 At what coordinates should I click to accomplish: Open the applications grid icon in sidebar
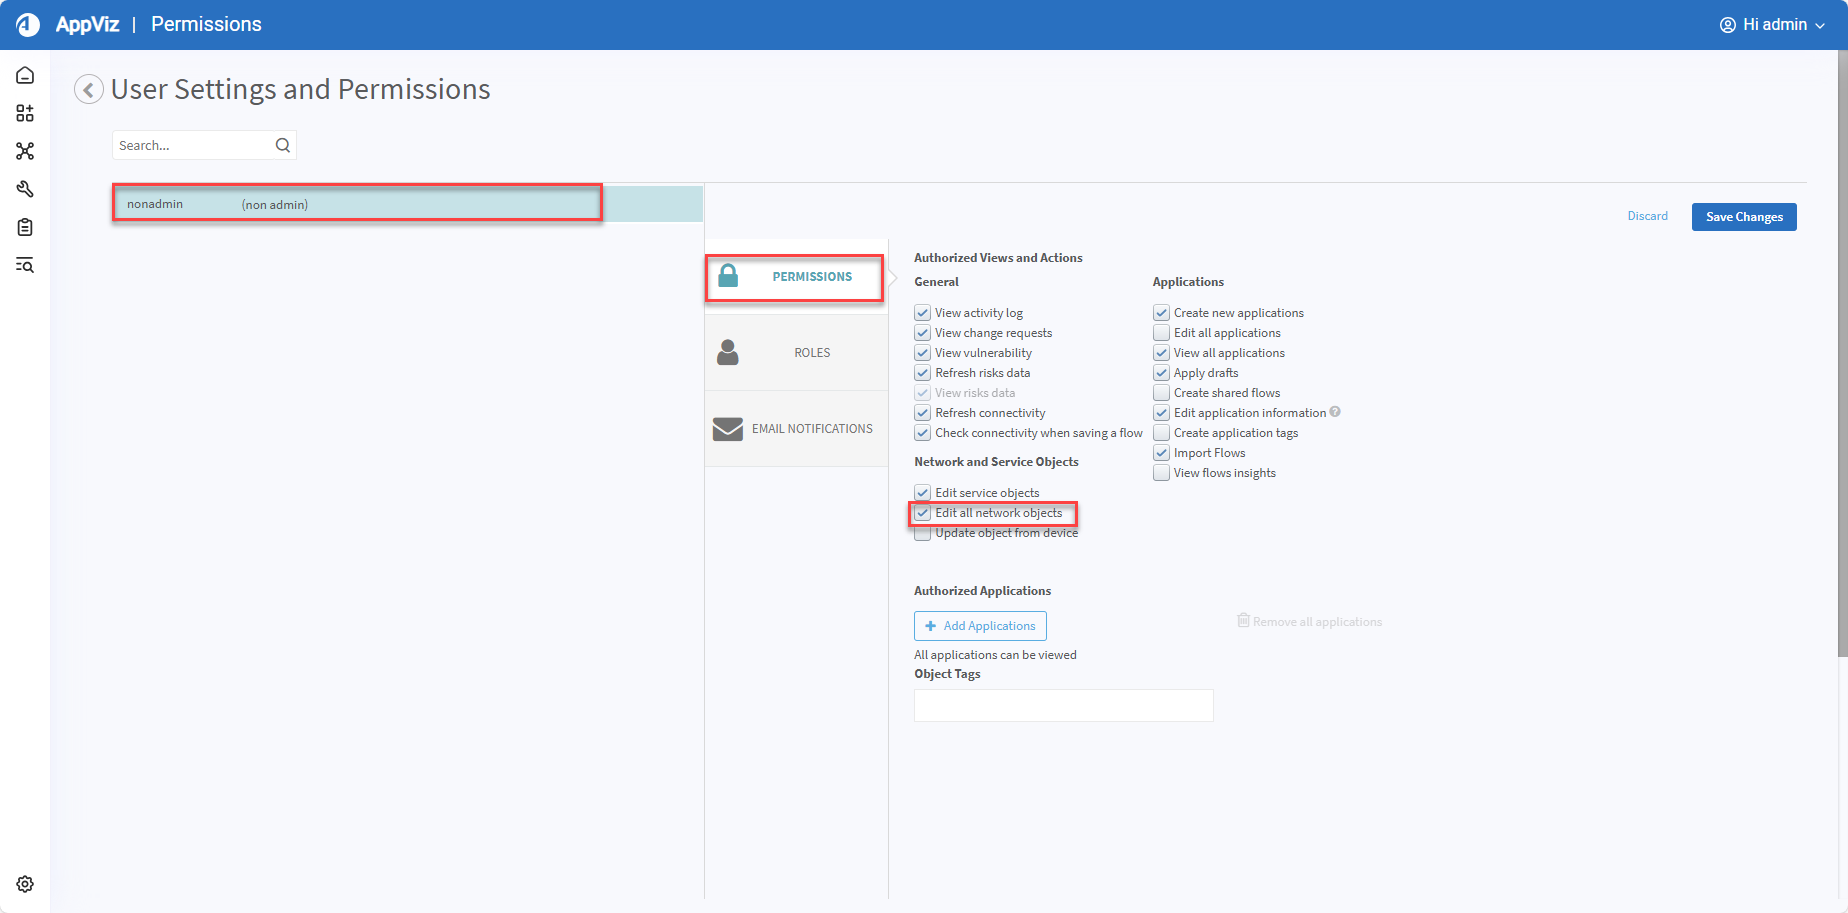25,113
